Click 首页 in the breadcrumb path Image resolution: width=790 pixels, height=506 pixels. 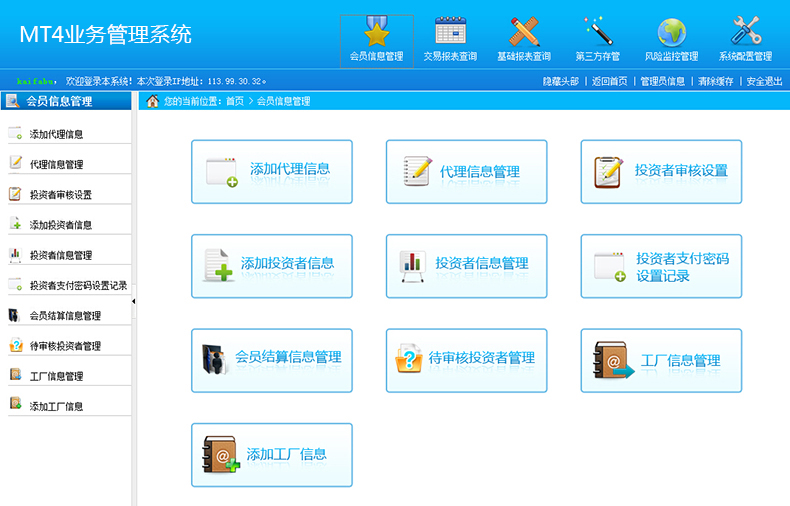[234, 101]
